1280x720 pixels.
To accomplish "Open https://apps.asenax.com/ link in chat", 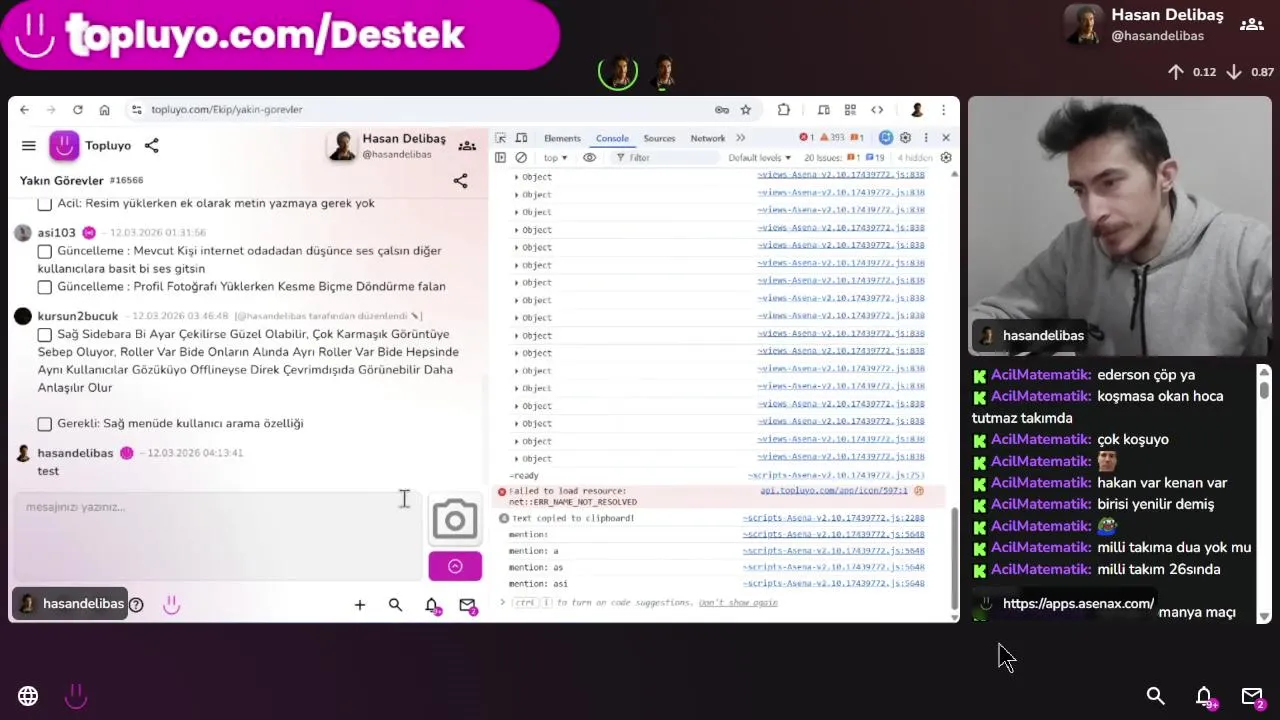I will point(1078,604).
